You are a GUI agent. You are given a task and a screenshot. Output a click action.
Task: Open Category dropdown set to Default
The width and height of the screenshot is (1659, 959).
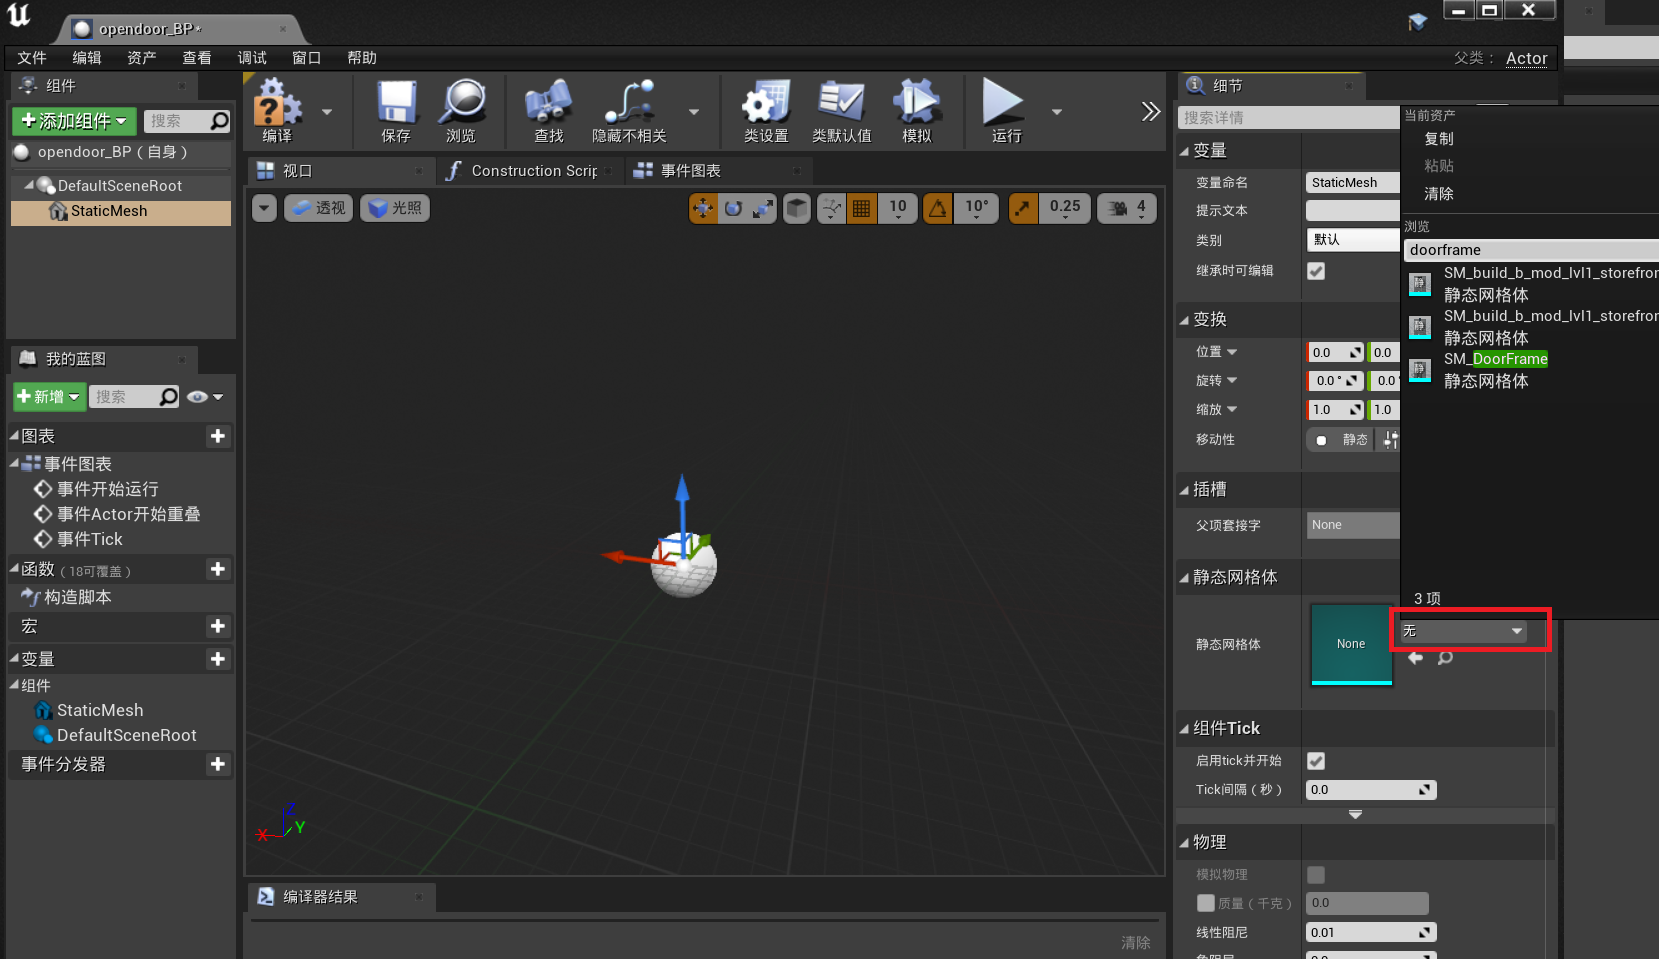[x=1353, y=240]
